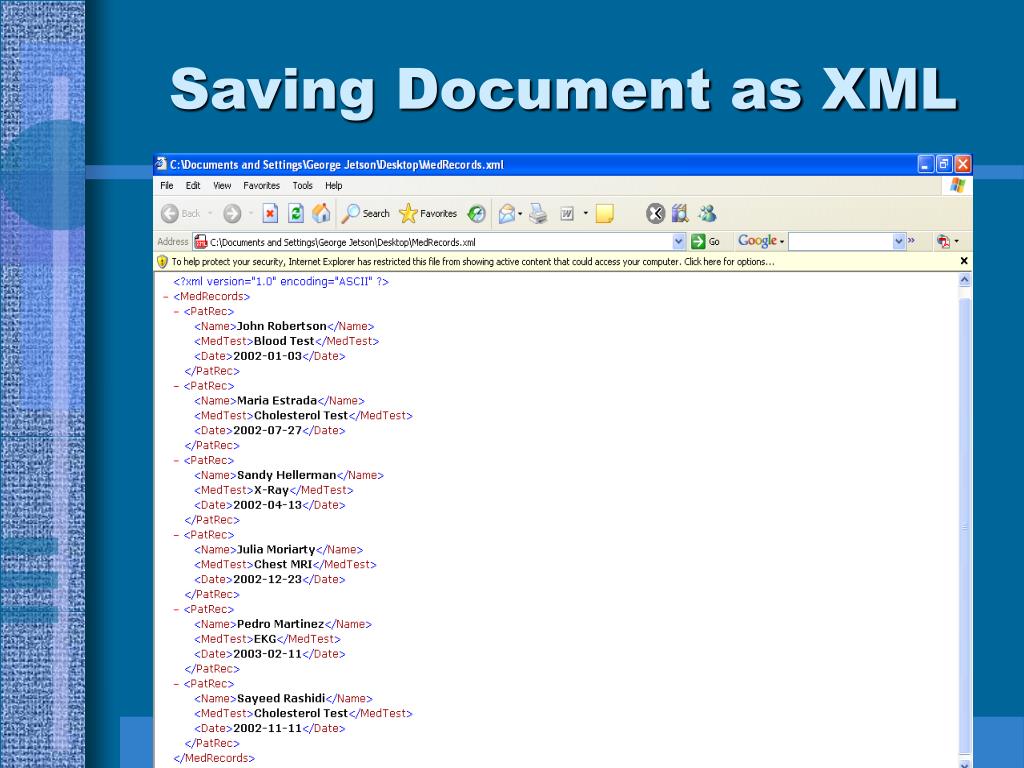1024x768 pixels.
Task: Collapse the Sandy Hellerman PatRec node
Action: [x=176, y=461]
